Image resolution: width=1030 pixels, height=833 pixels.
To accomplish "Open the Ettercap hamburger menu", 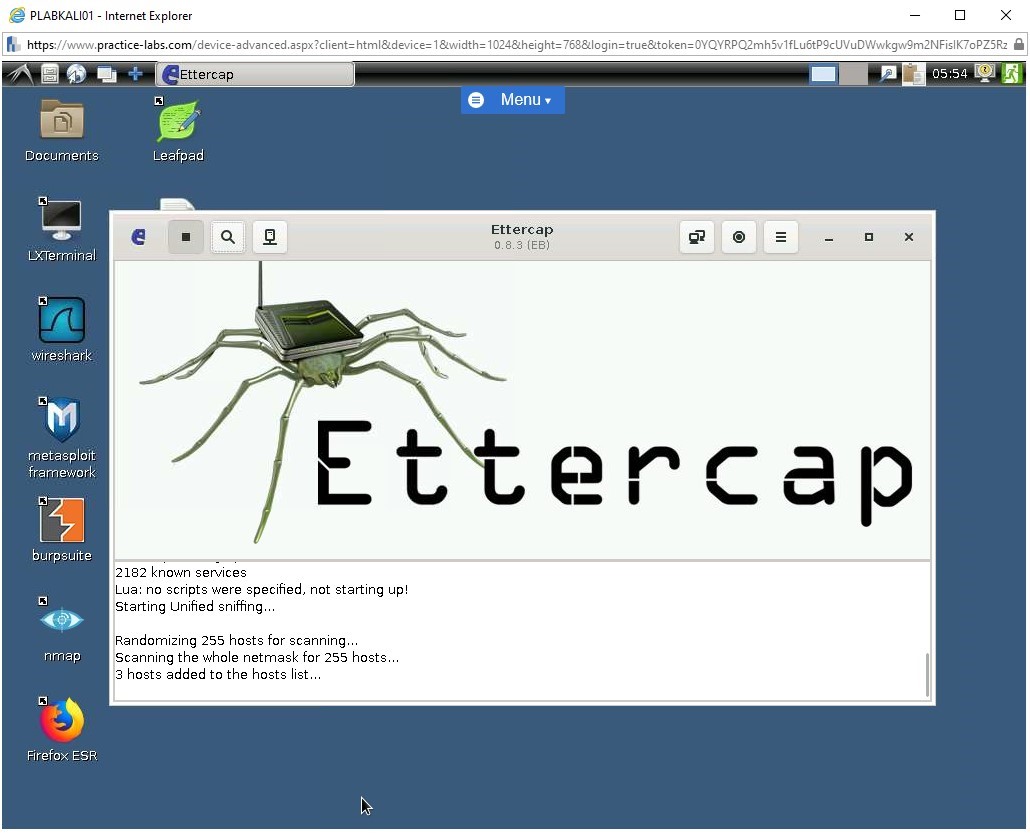I will (781, 237).
